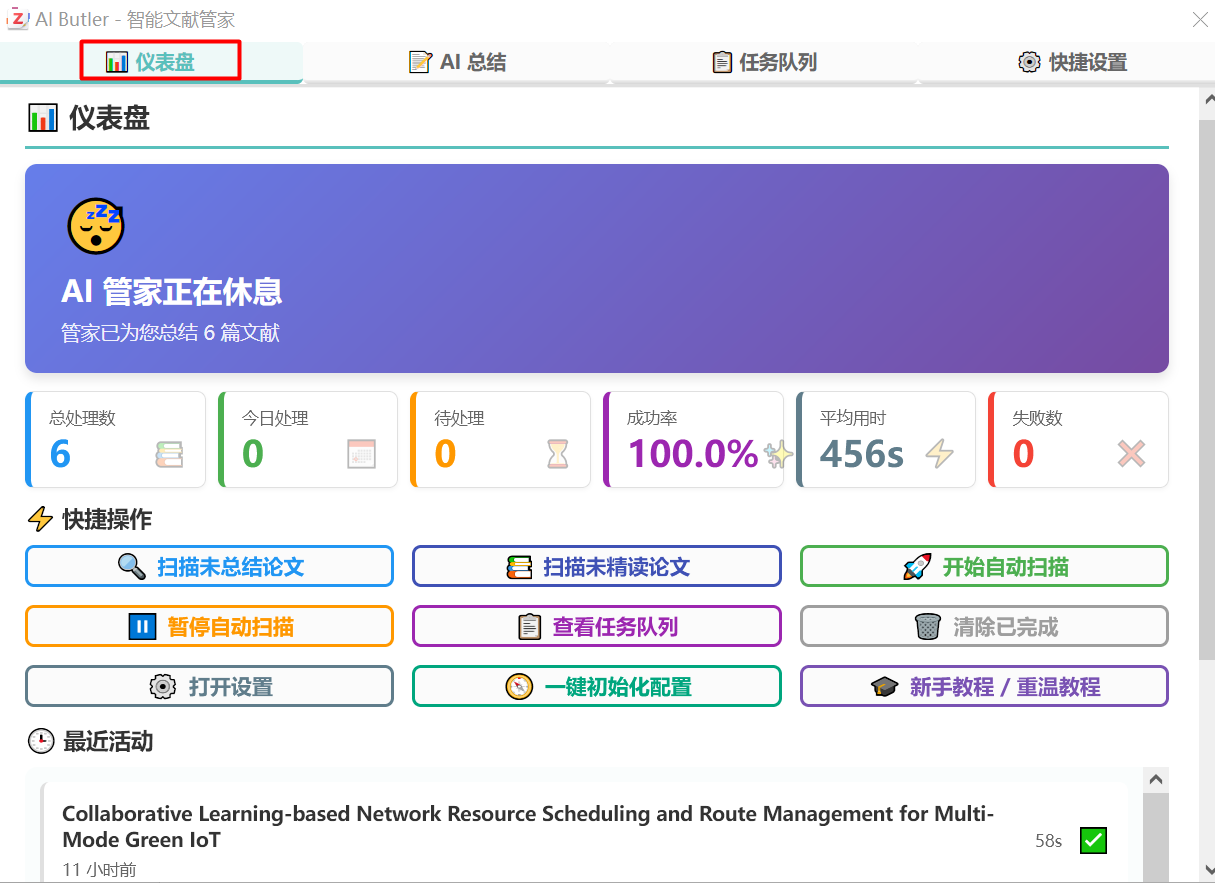The width and height of the screenshot is (1215, 883).
Task: Click the 11 小时前 timestamp
Action: coord(99,869)
